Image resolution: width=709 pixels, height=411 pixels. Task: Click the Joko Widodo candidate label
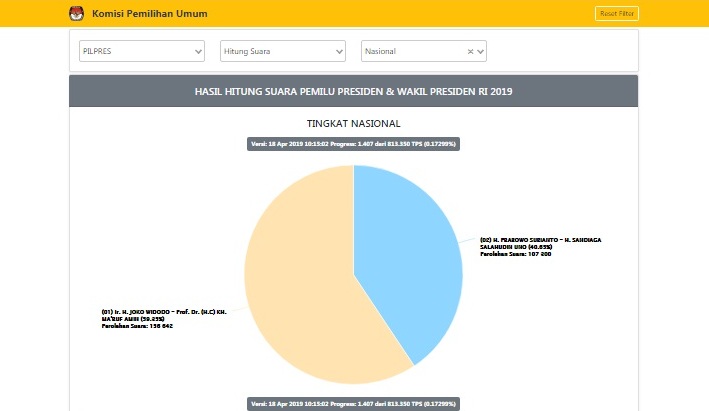[x=164, y=318]
